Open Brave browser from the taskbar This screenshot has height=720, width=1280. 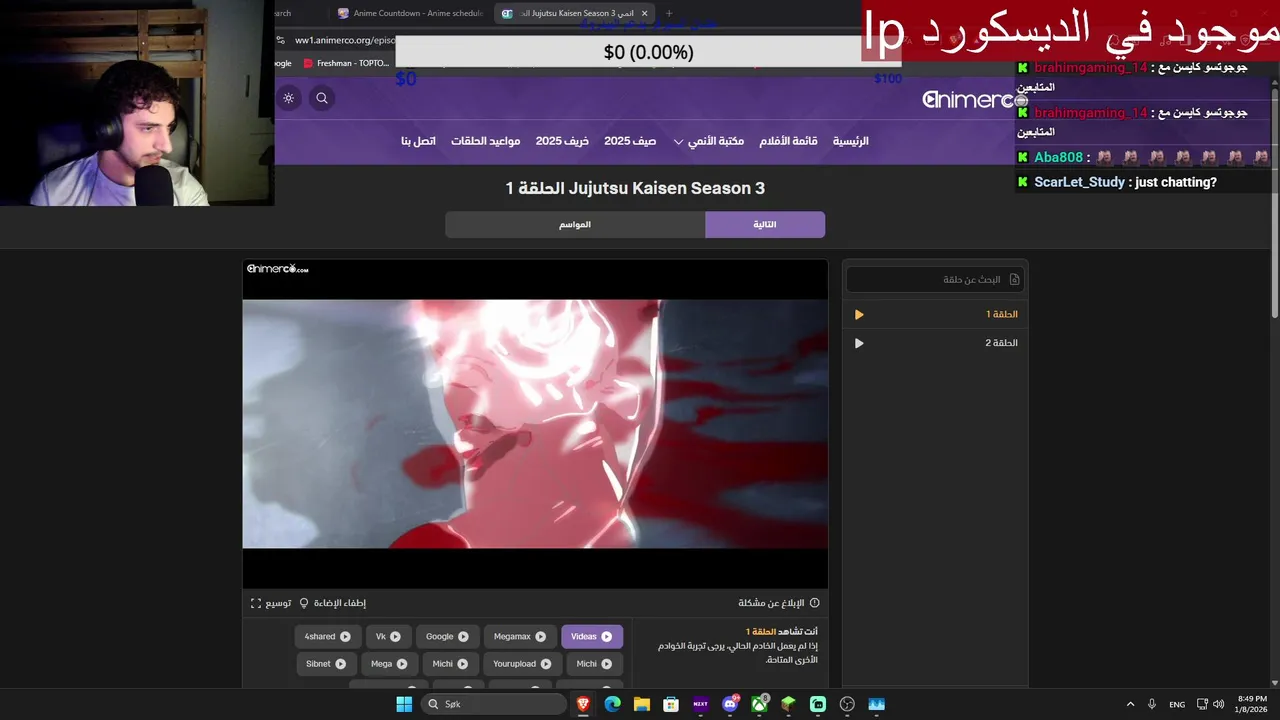click(583, 704)
